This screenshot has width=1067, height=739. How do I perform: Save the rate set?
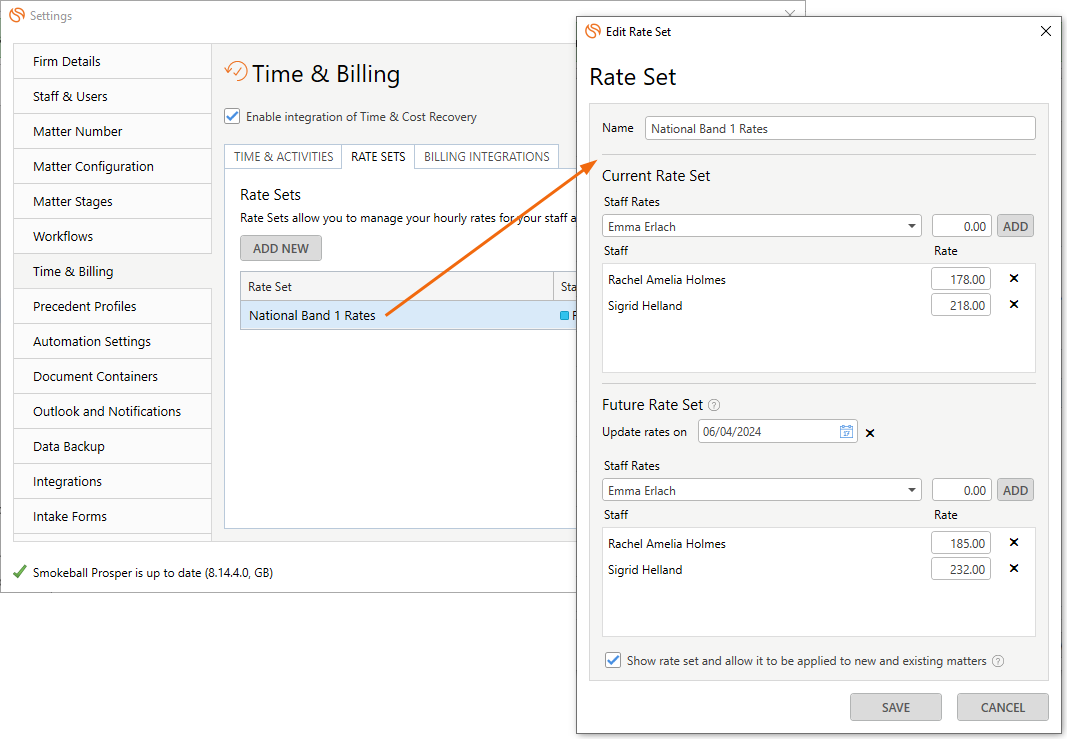coord(896,707)
